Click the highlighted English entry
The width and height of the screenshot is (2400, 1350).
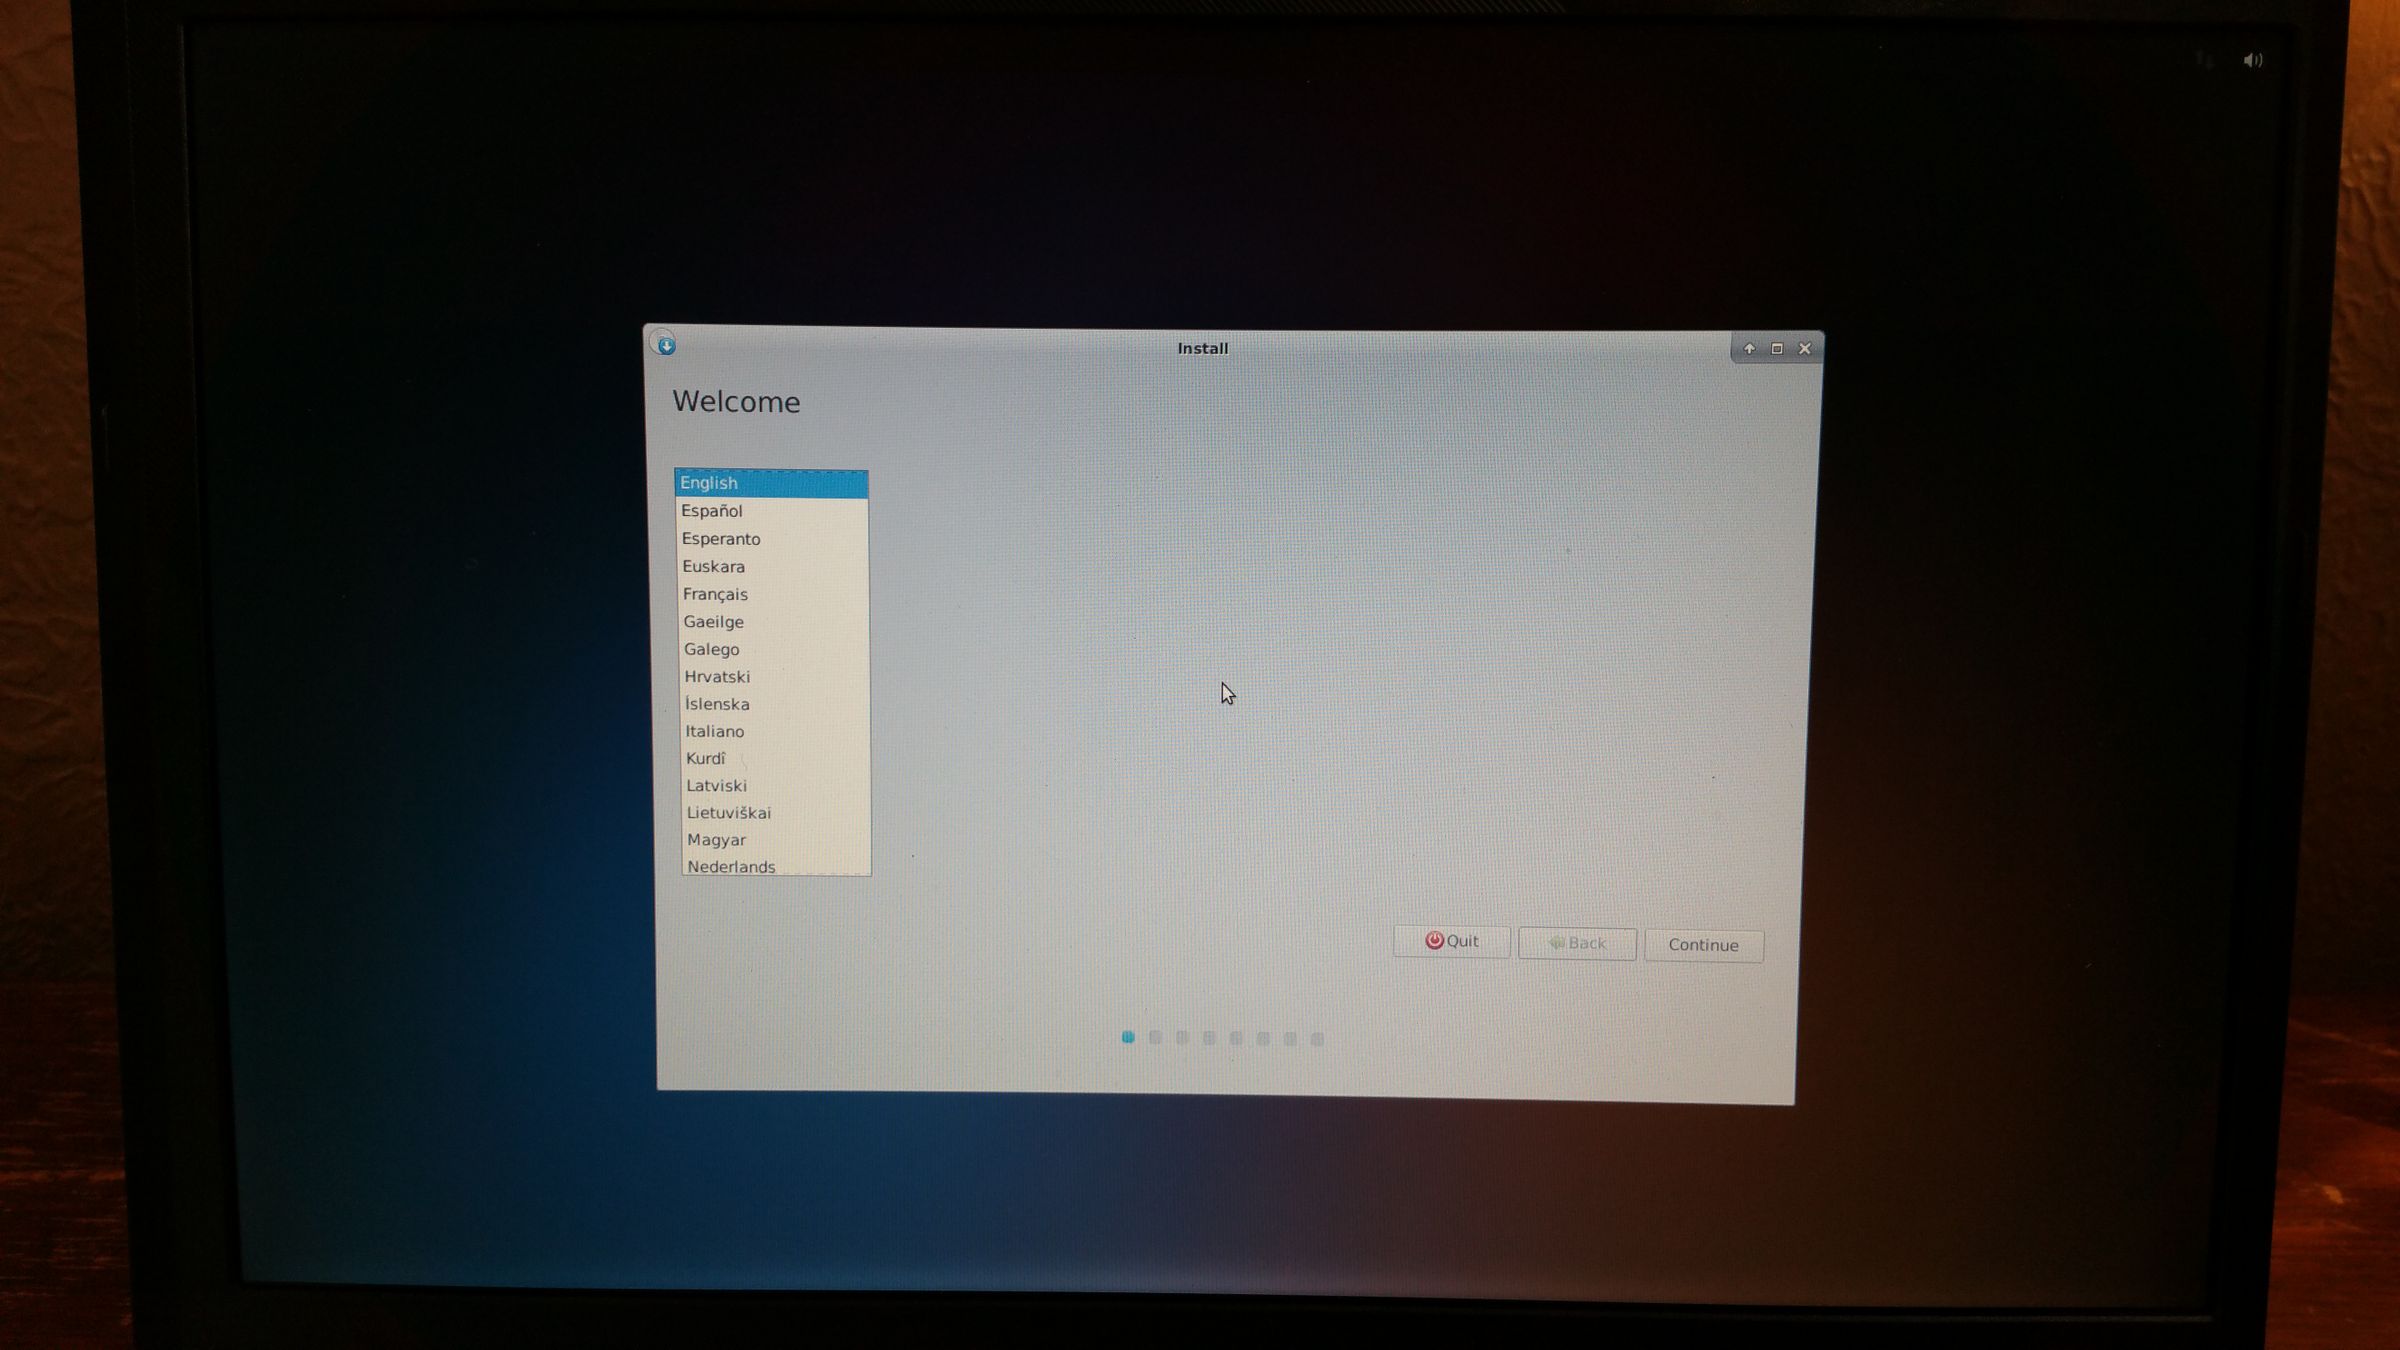pyautogui.click(x=709, y=483)
